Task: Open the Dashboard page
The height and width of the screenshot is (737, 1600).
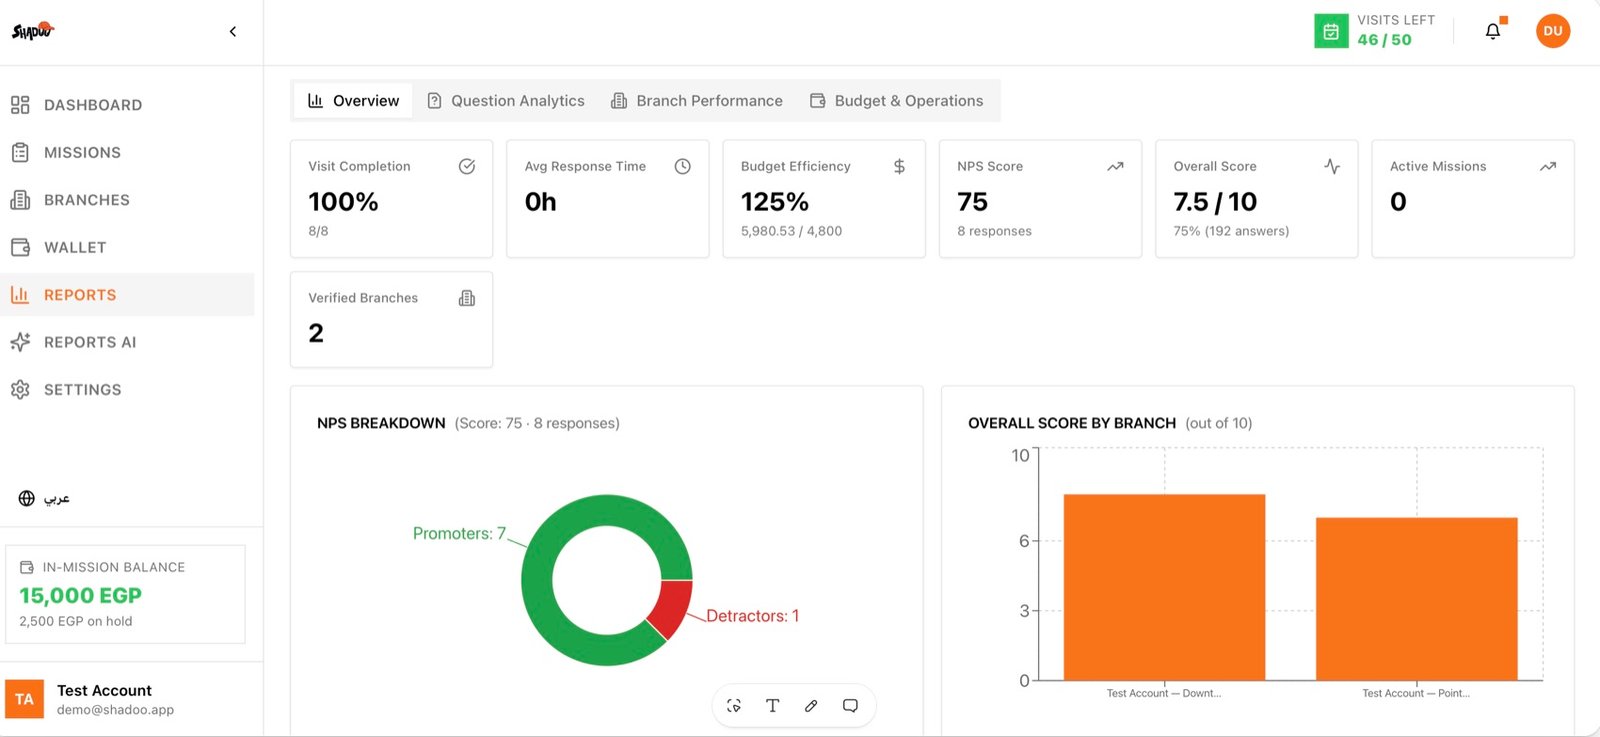Action: 127,105
